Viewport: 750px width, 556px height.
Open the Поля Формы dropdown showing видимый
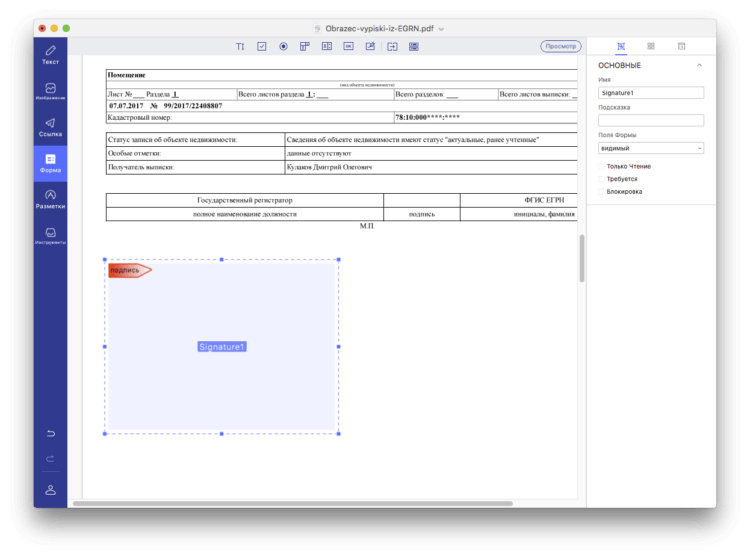click(651, 148)
